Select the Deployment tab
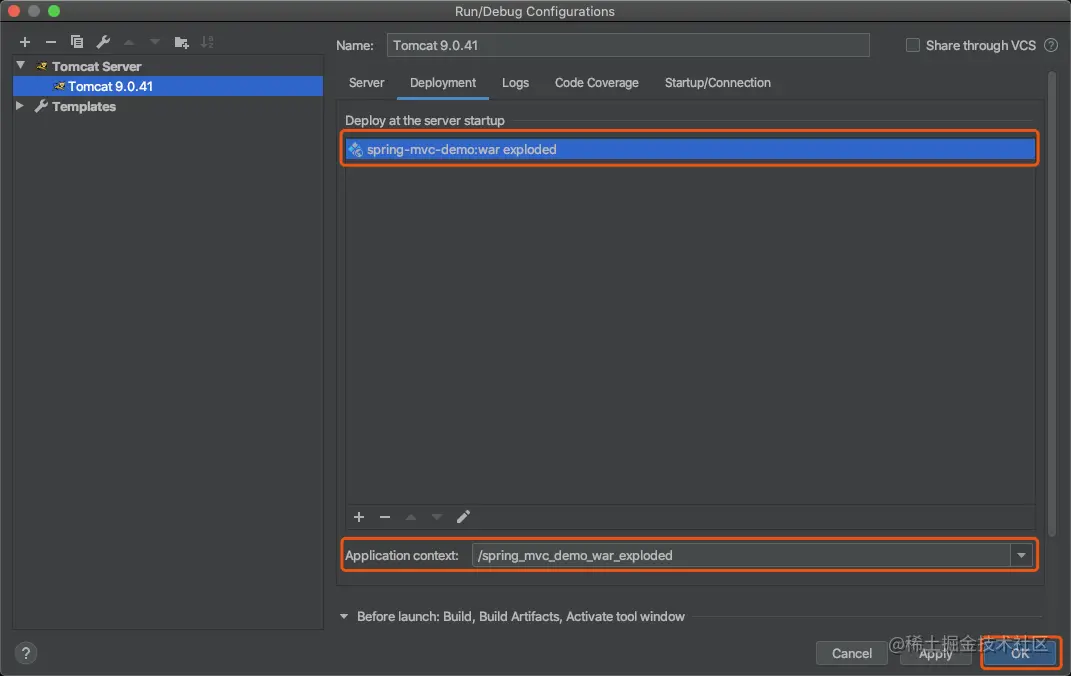 pos(443,83)
